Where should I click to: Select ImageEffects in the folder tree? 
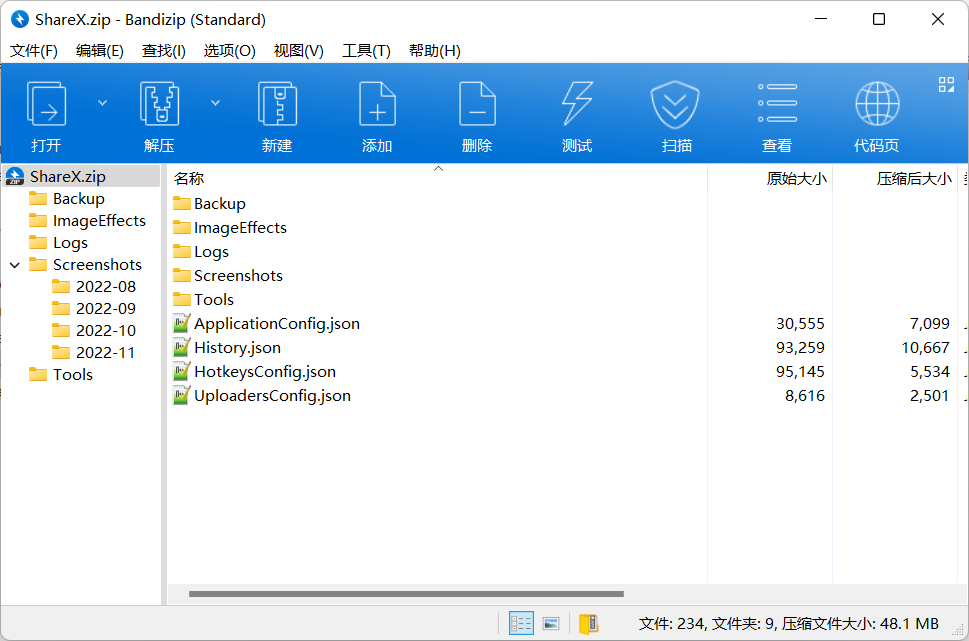[99, 221]
